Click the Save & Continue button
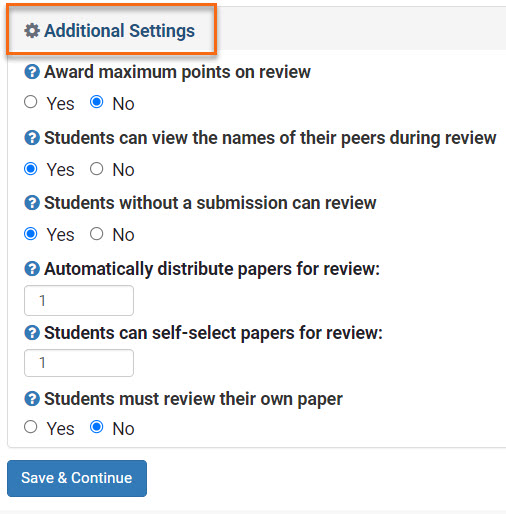506x514 pixels. 77,478
